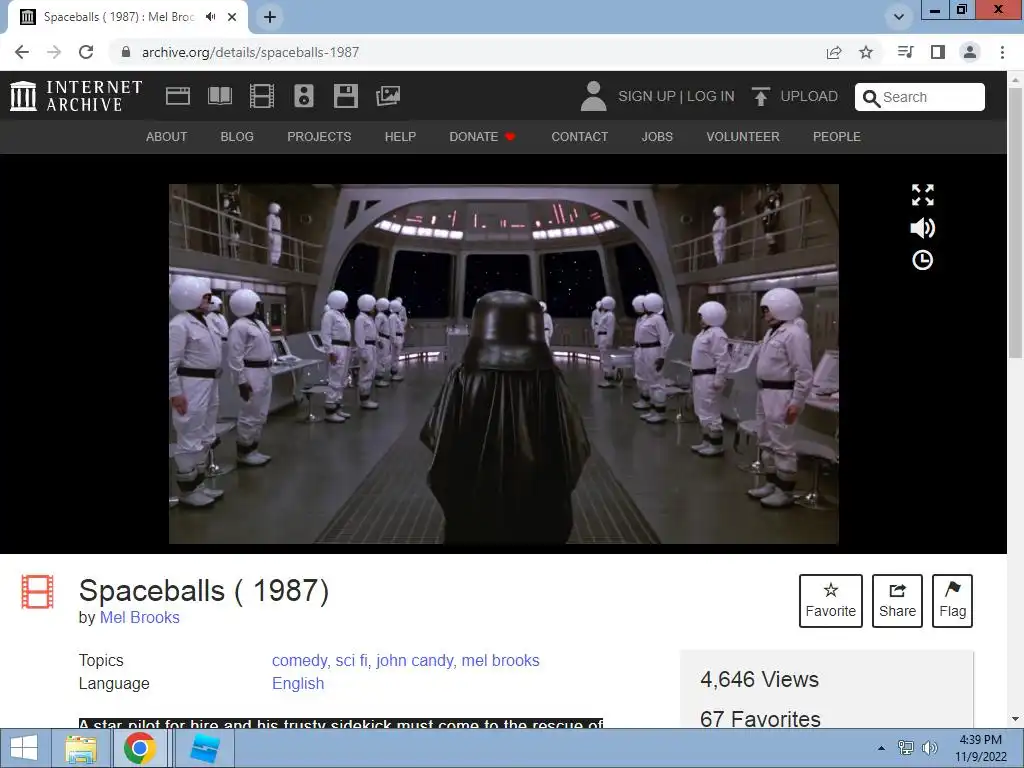Click the address bar URL

pos(250,52)
